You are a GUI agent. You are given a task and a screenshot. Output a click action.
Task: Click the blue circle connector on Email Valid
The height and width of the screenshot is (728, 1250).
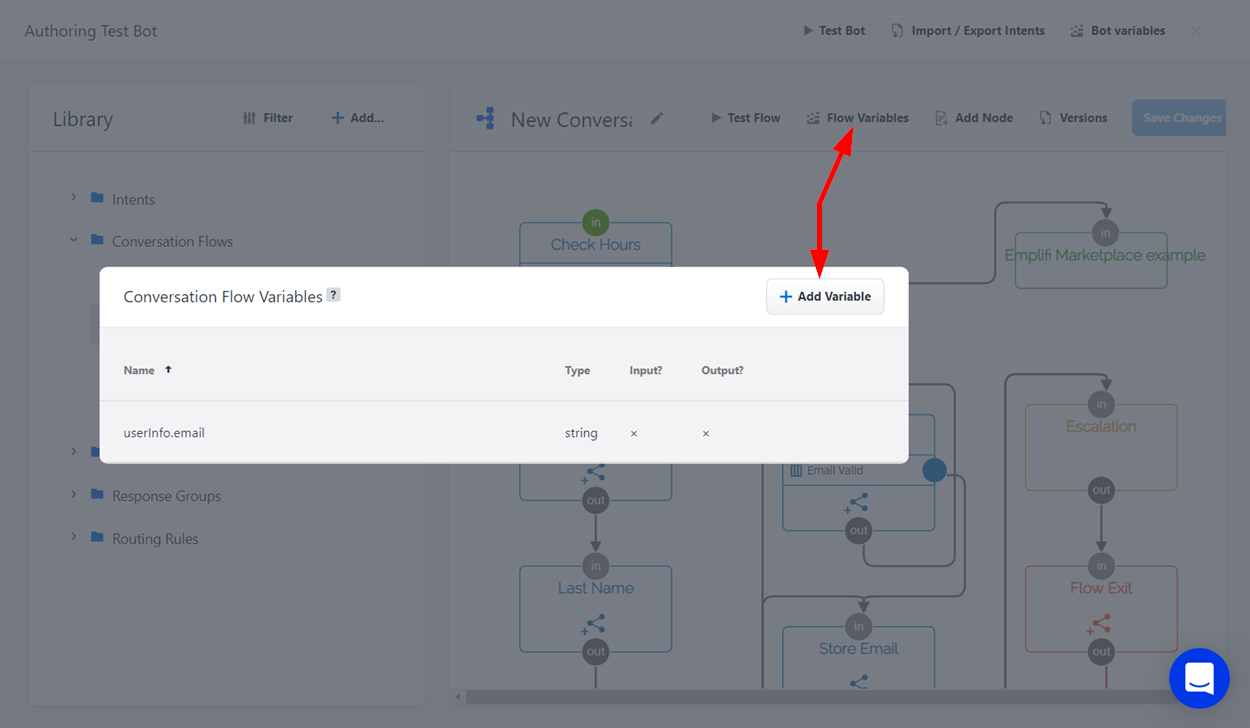[x=934, y=470]
